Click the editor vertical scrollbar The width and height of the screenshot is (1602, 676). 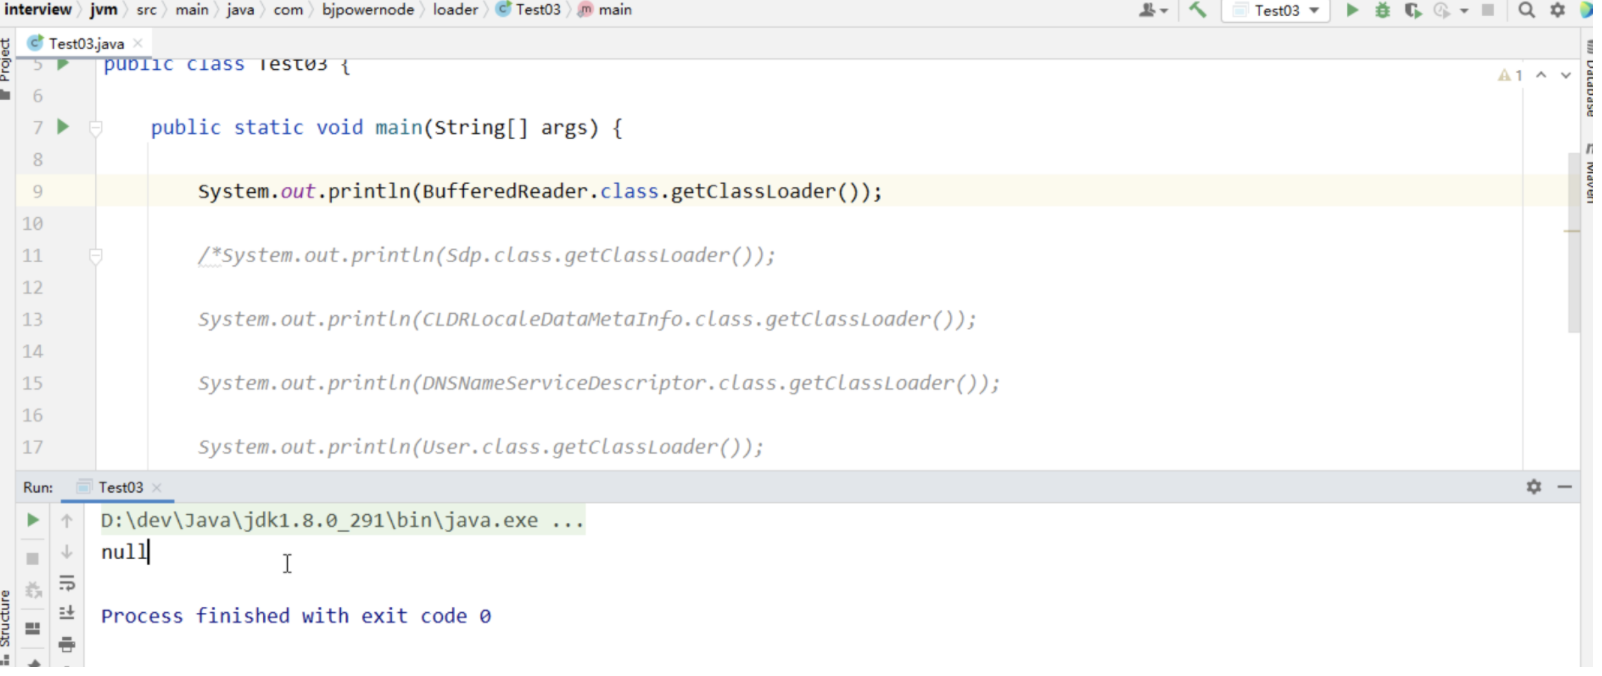(x=1573, y=242)
